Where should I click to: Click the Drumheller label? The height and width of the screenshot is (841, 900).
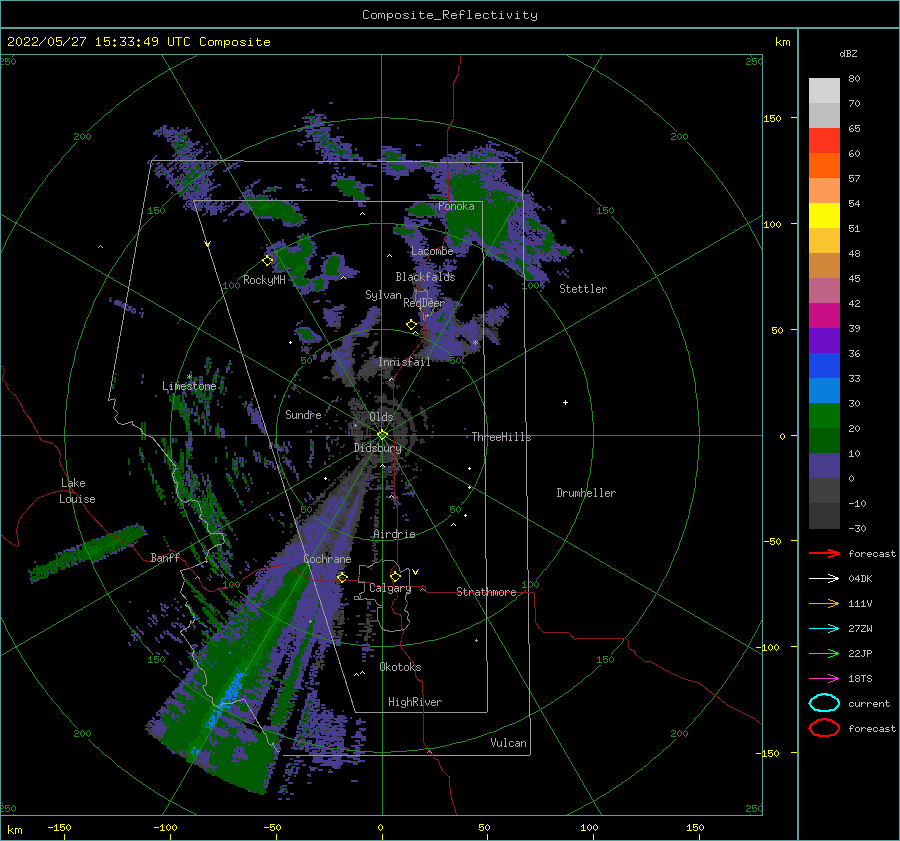pos(586,493)
